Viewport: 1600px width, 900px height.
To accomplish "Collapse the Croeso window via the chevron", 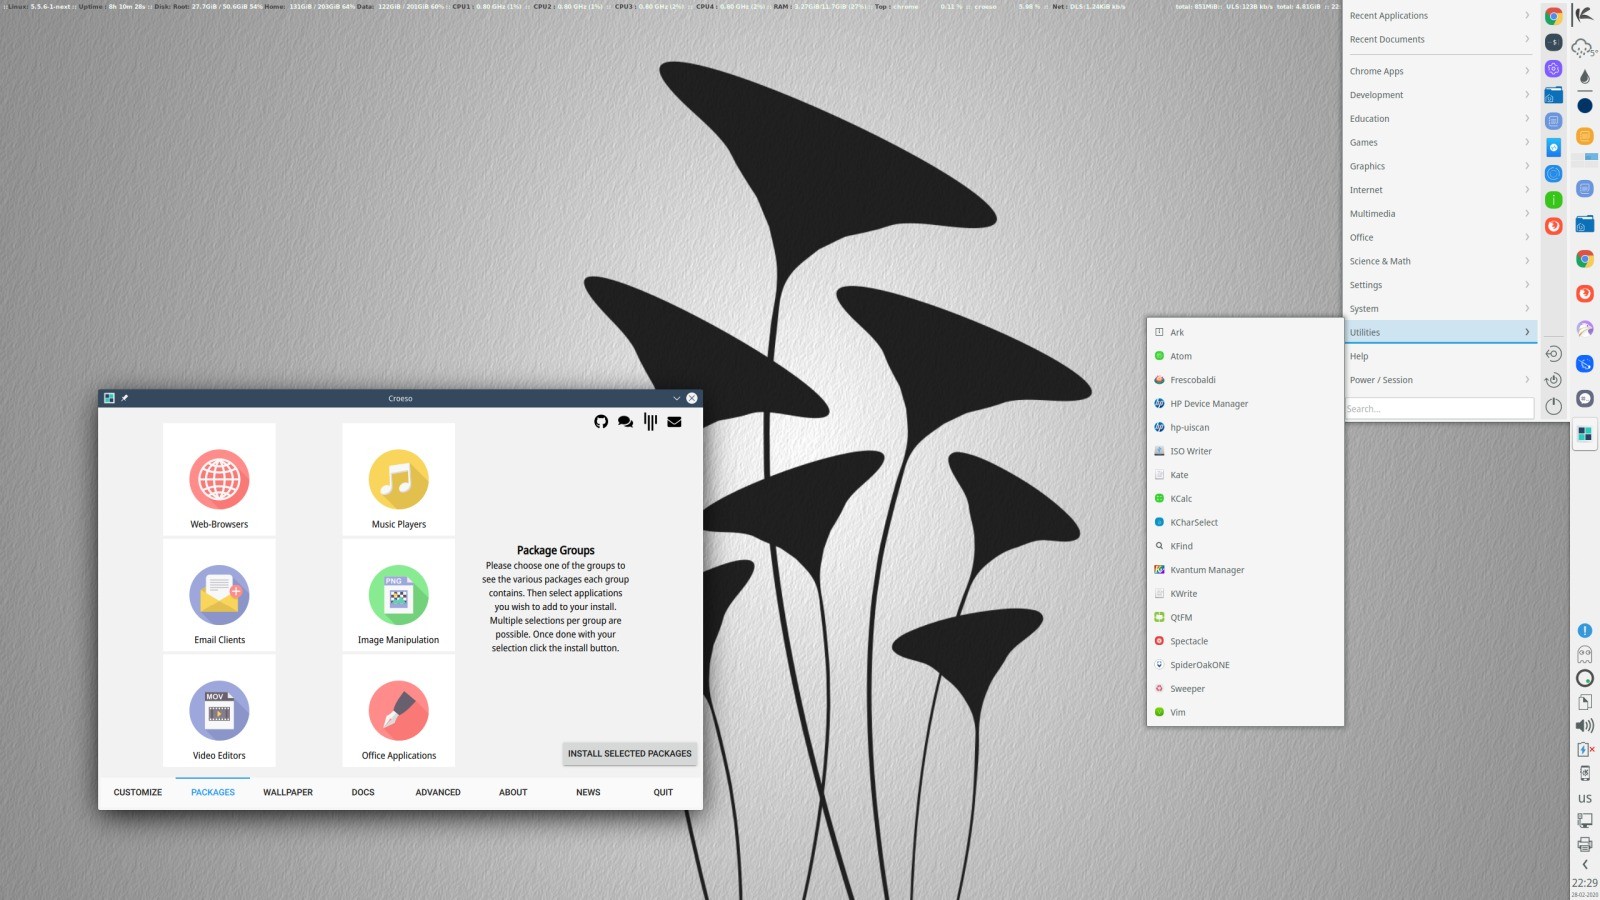I will [x=677, y=397].
